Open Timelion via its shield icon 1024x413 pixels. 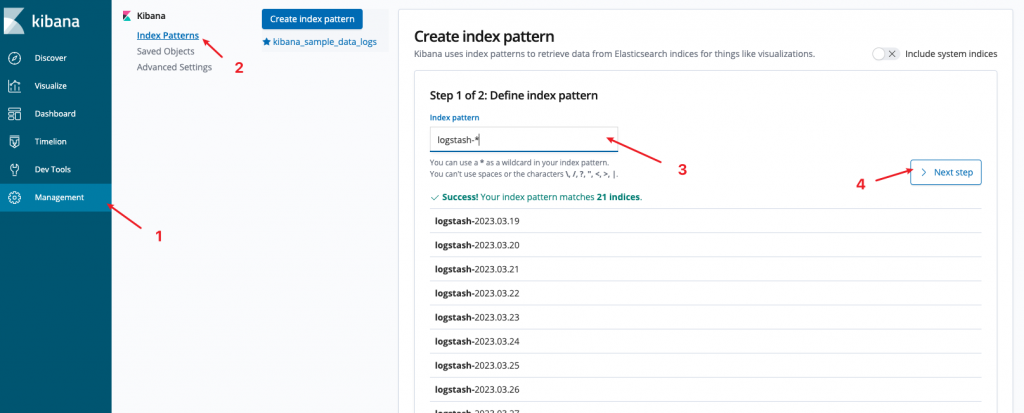click(14, 141)
